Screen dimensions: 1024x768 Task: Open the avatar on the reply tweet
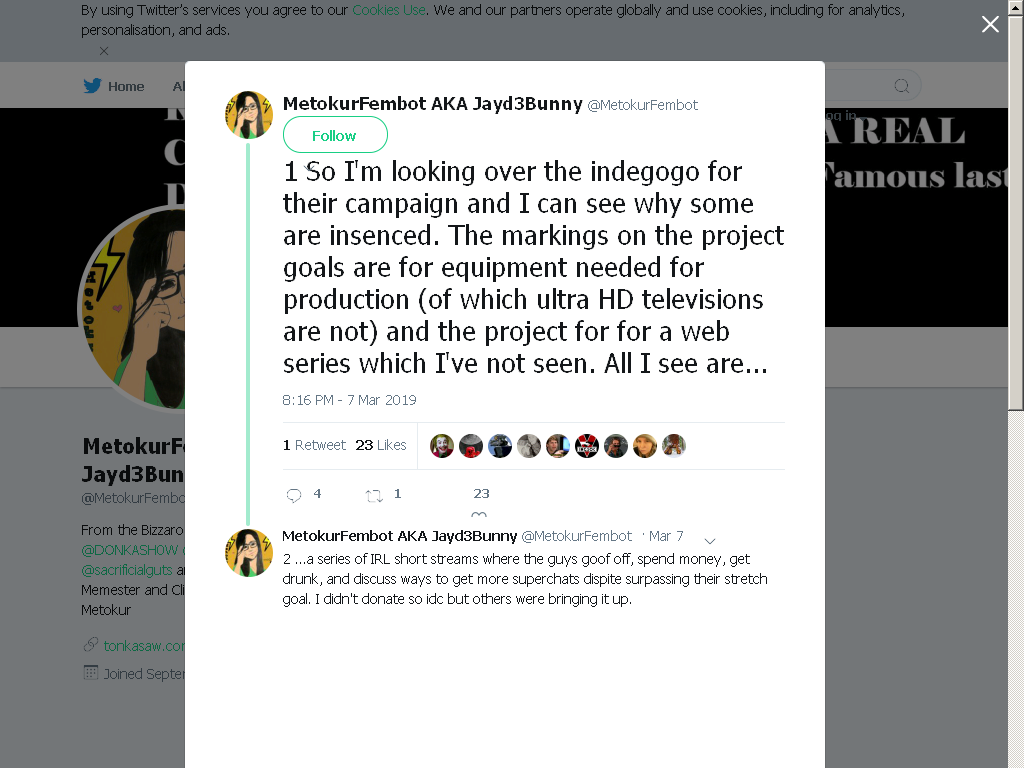pyautogui.click(x=249, y=553)
